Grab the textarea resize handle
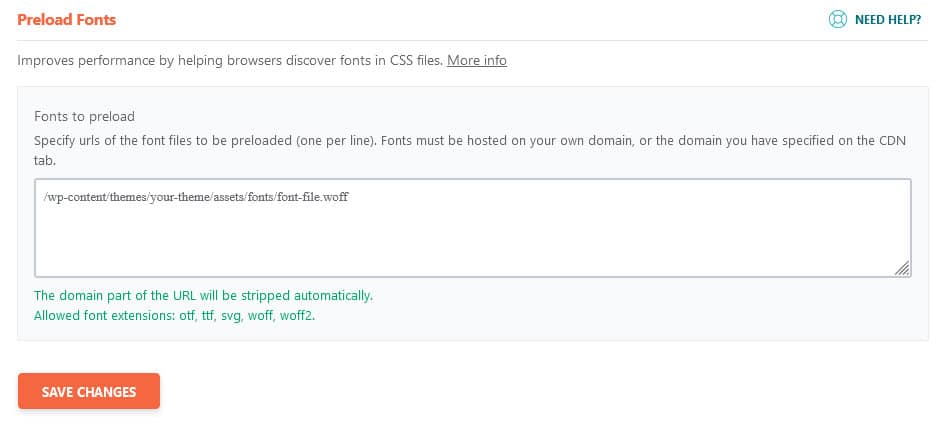The width and height of the screenshot is (947, 422). (x=902, y=267)
